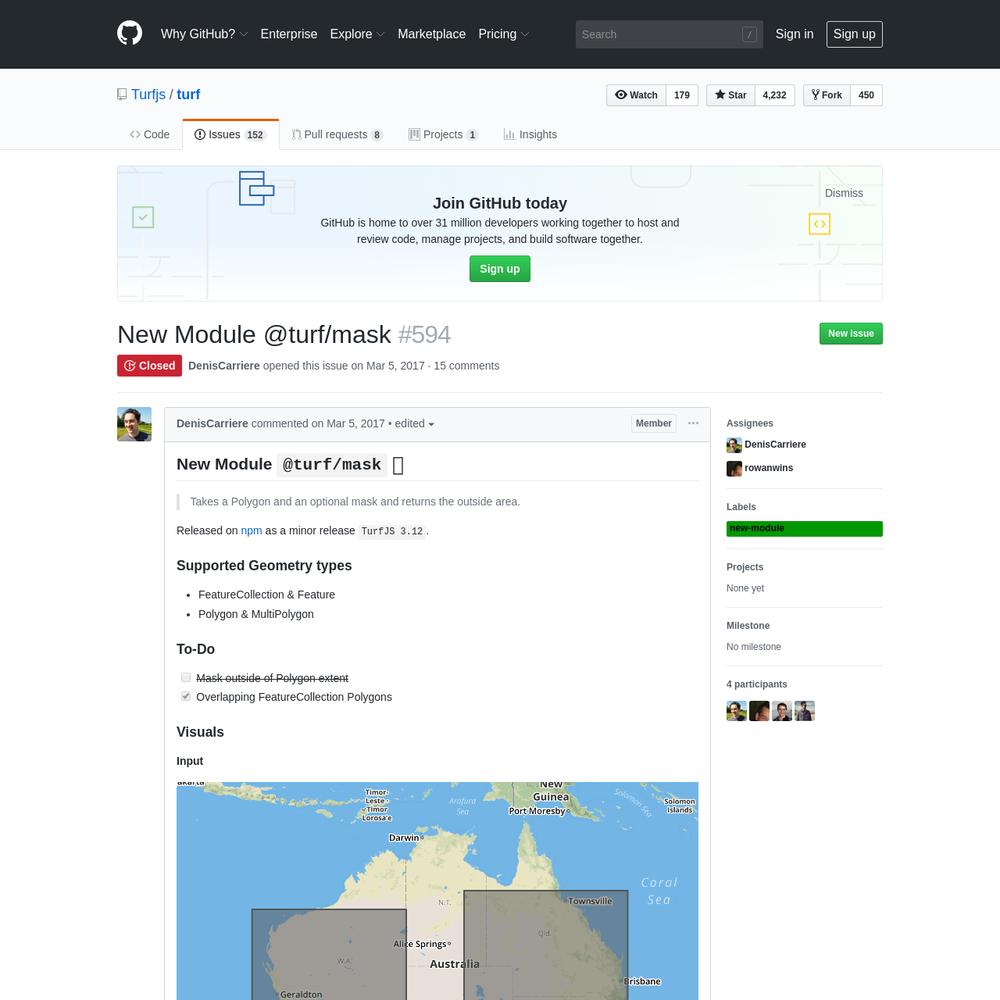1000x1000 pixels.
Task: Open the npm link in the comment
Action: (251, 531)
